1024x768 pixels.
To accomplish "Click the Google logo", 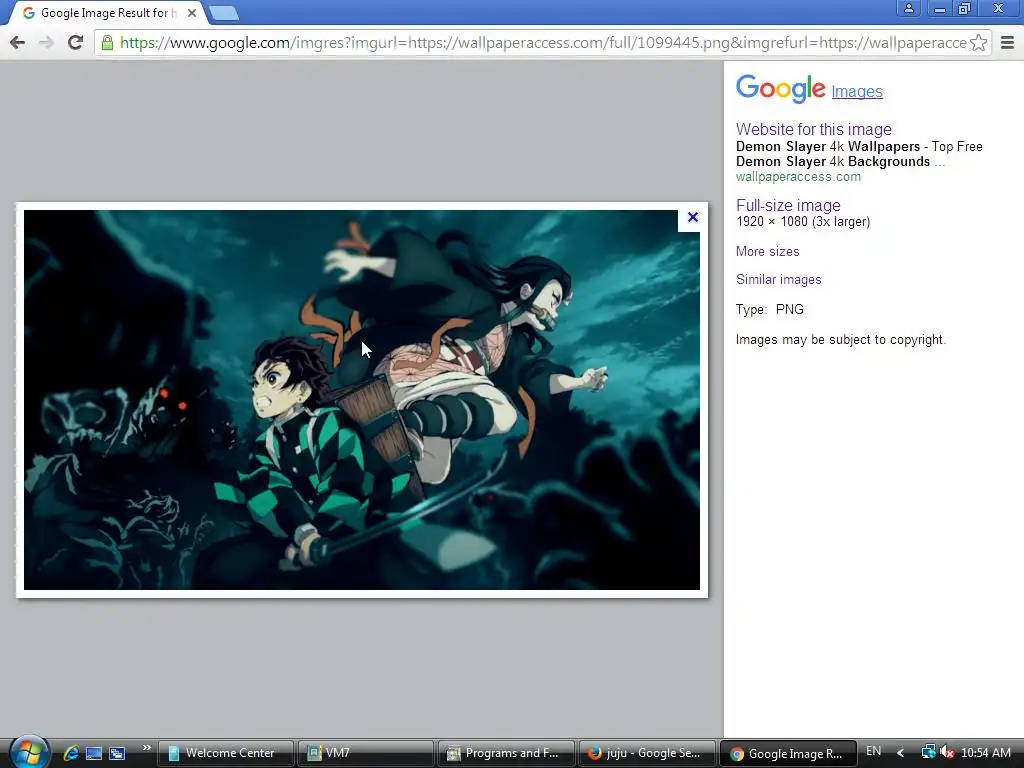I will (x=780, y=88).
